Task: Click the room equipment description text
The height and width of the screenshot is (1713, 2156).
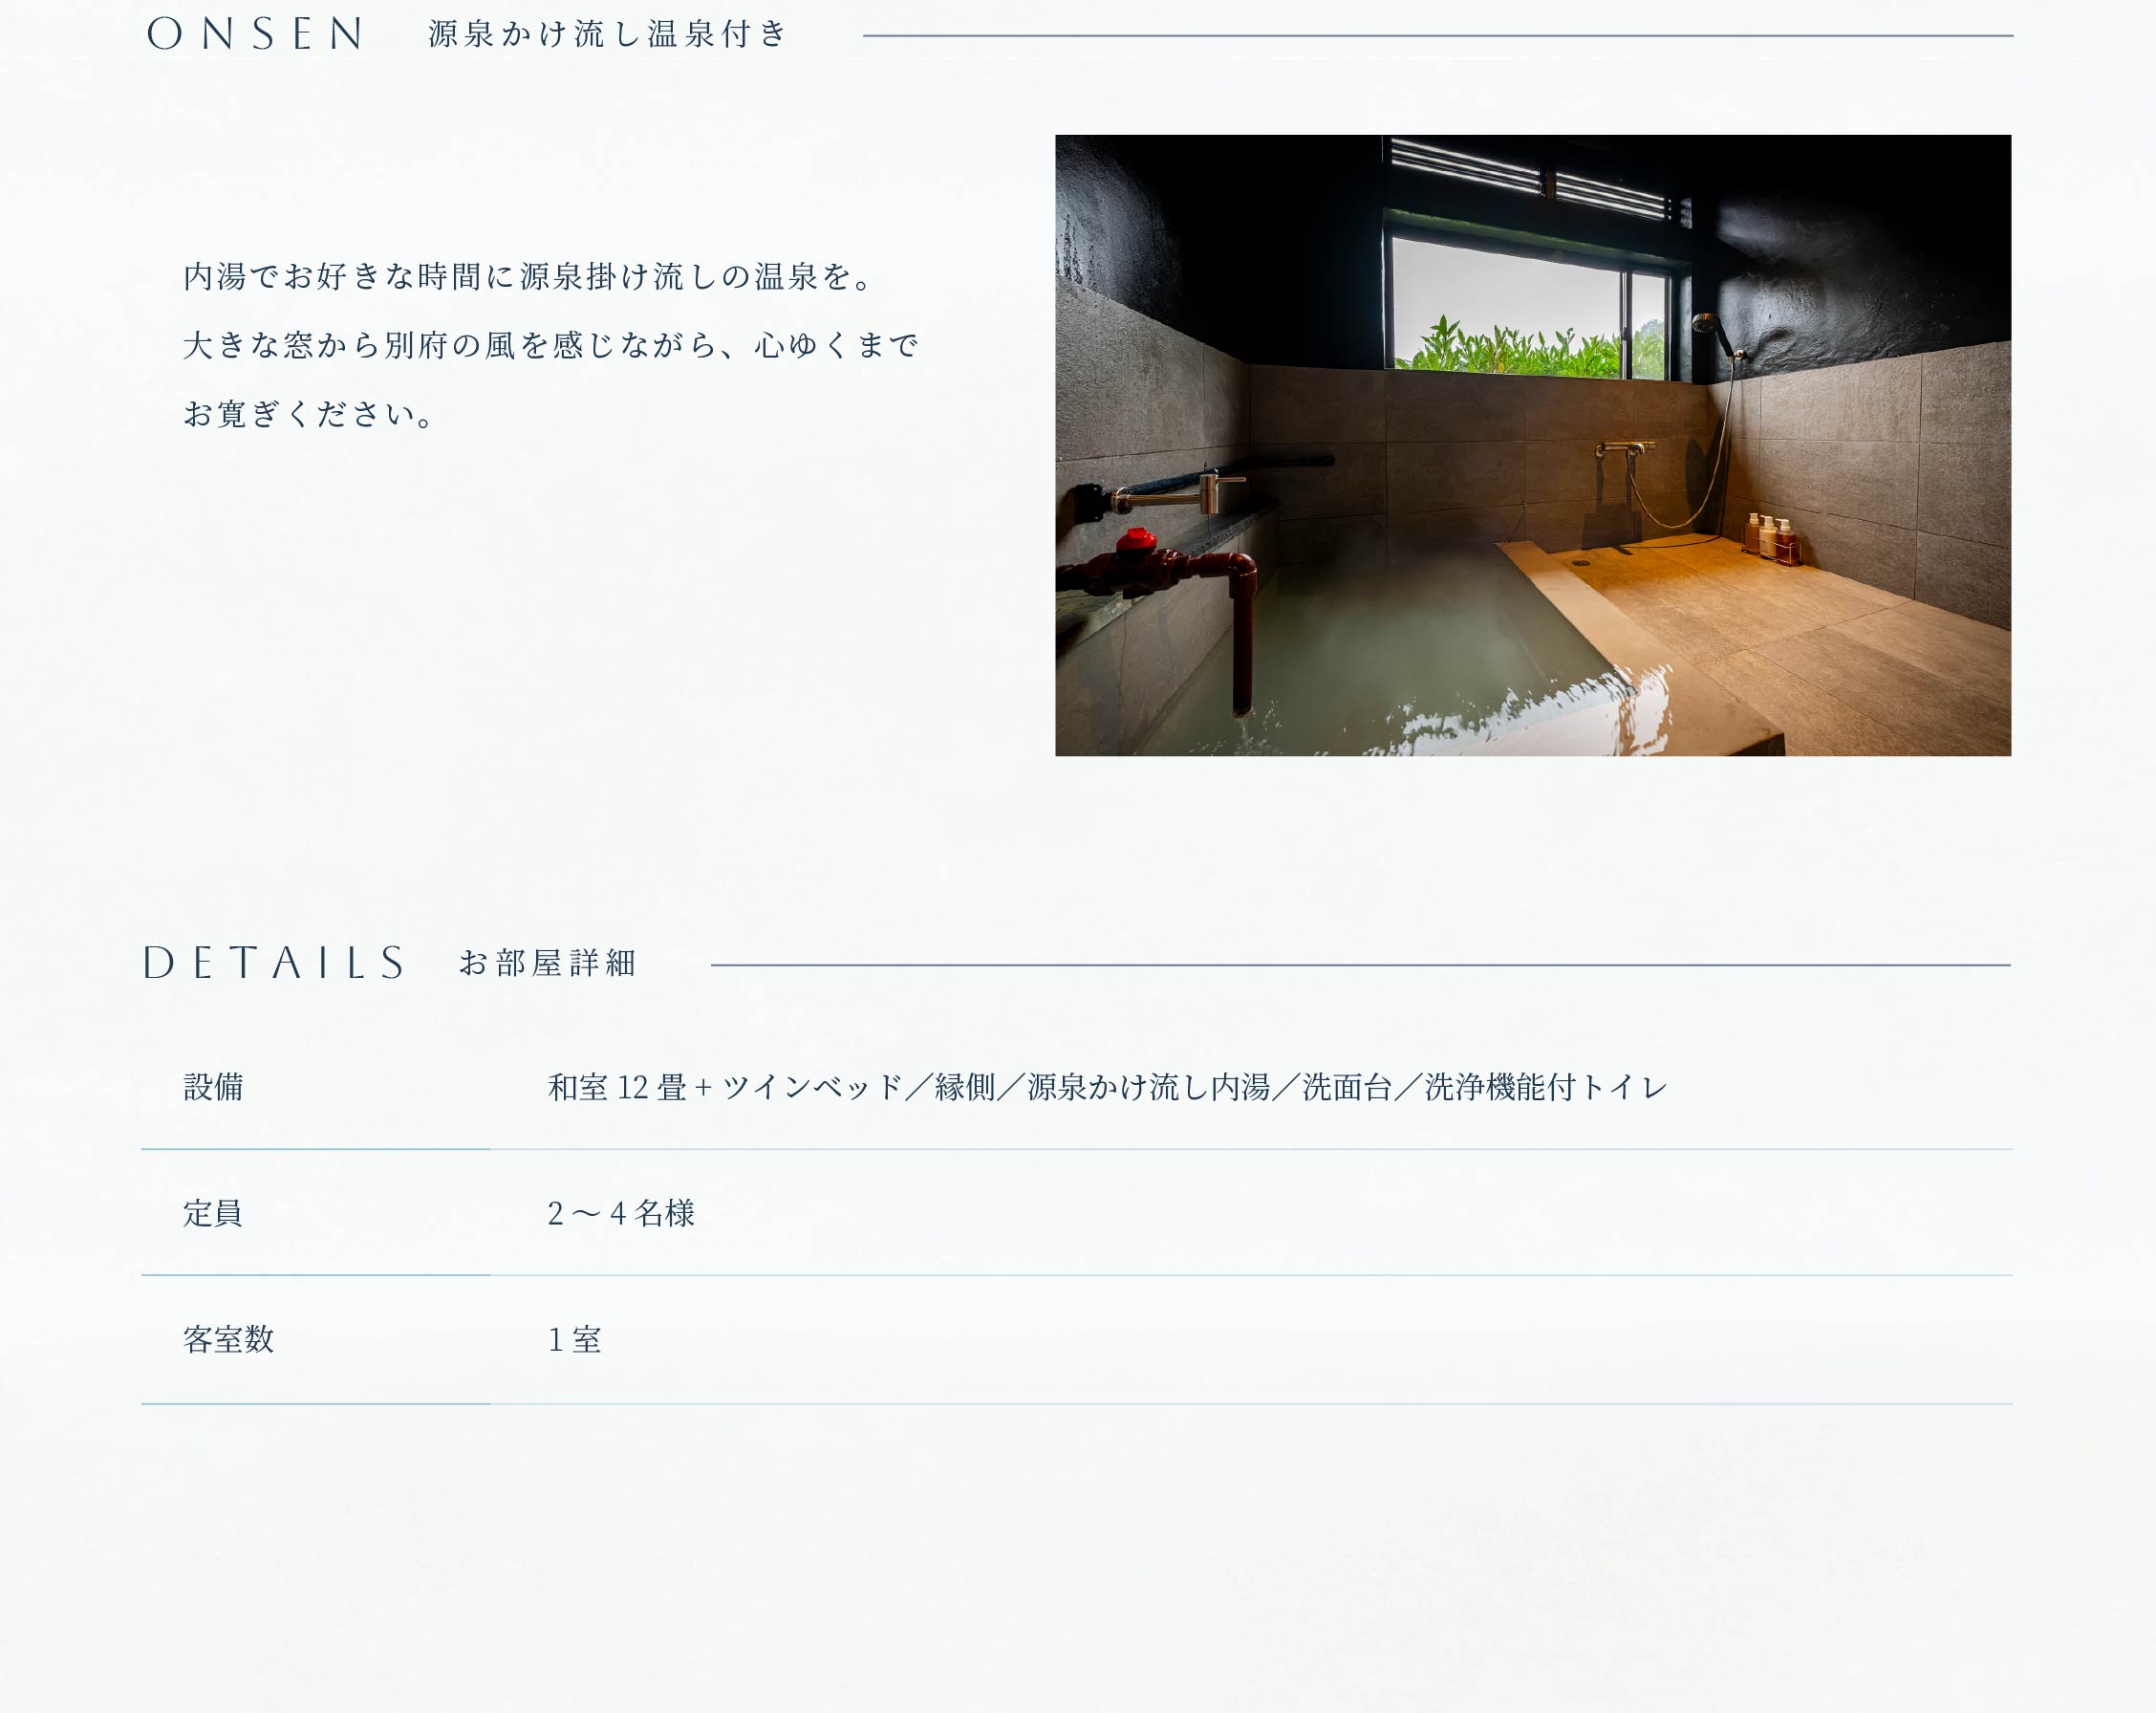Action: 1107,1087
